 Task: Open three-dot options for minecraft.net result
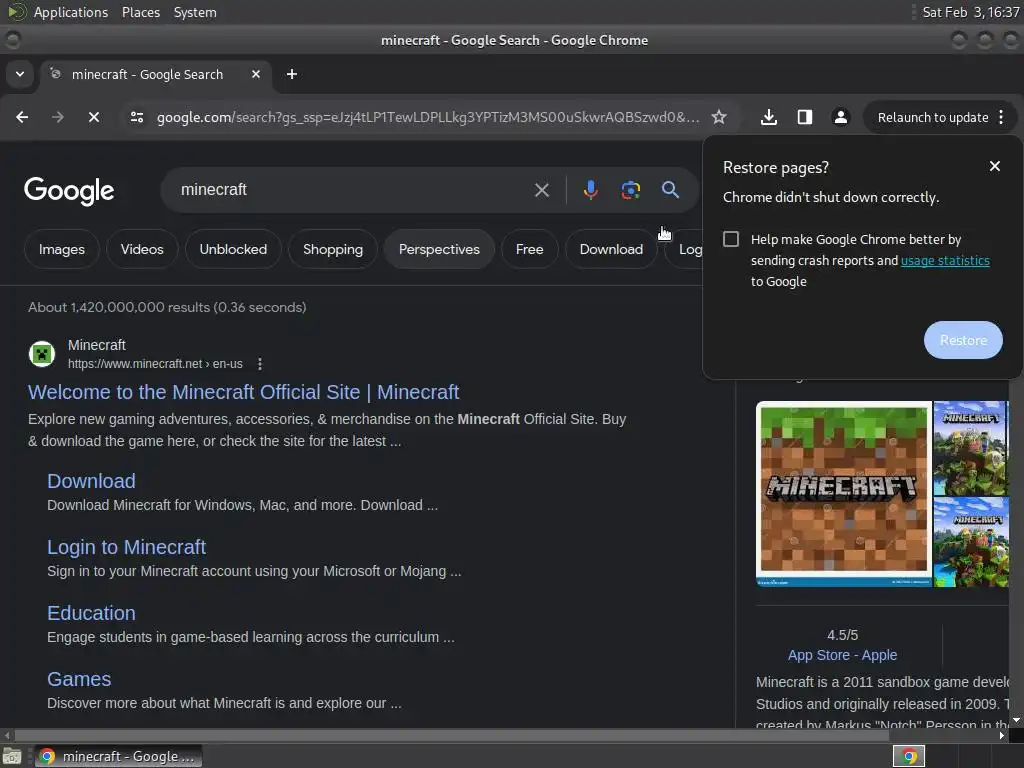pos(260,364)
